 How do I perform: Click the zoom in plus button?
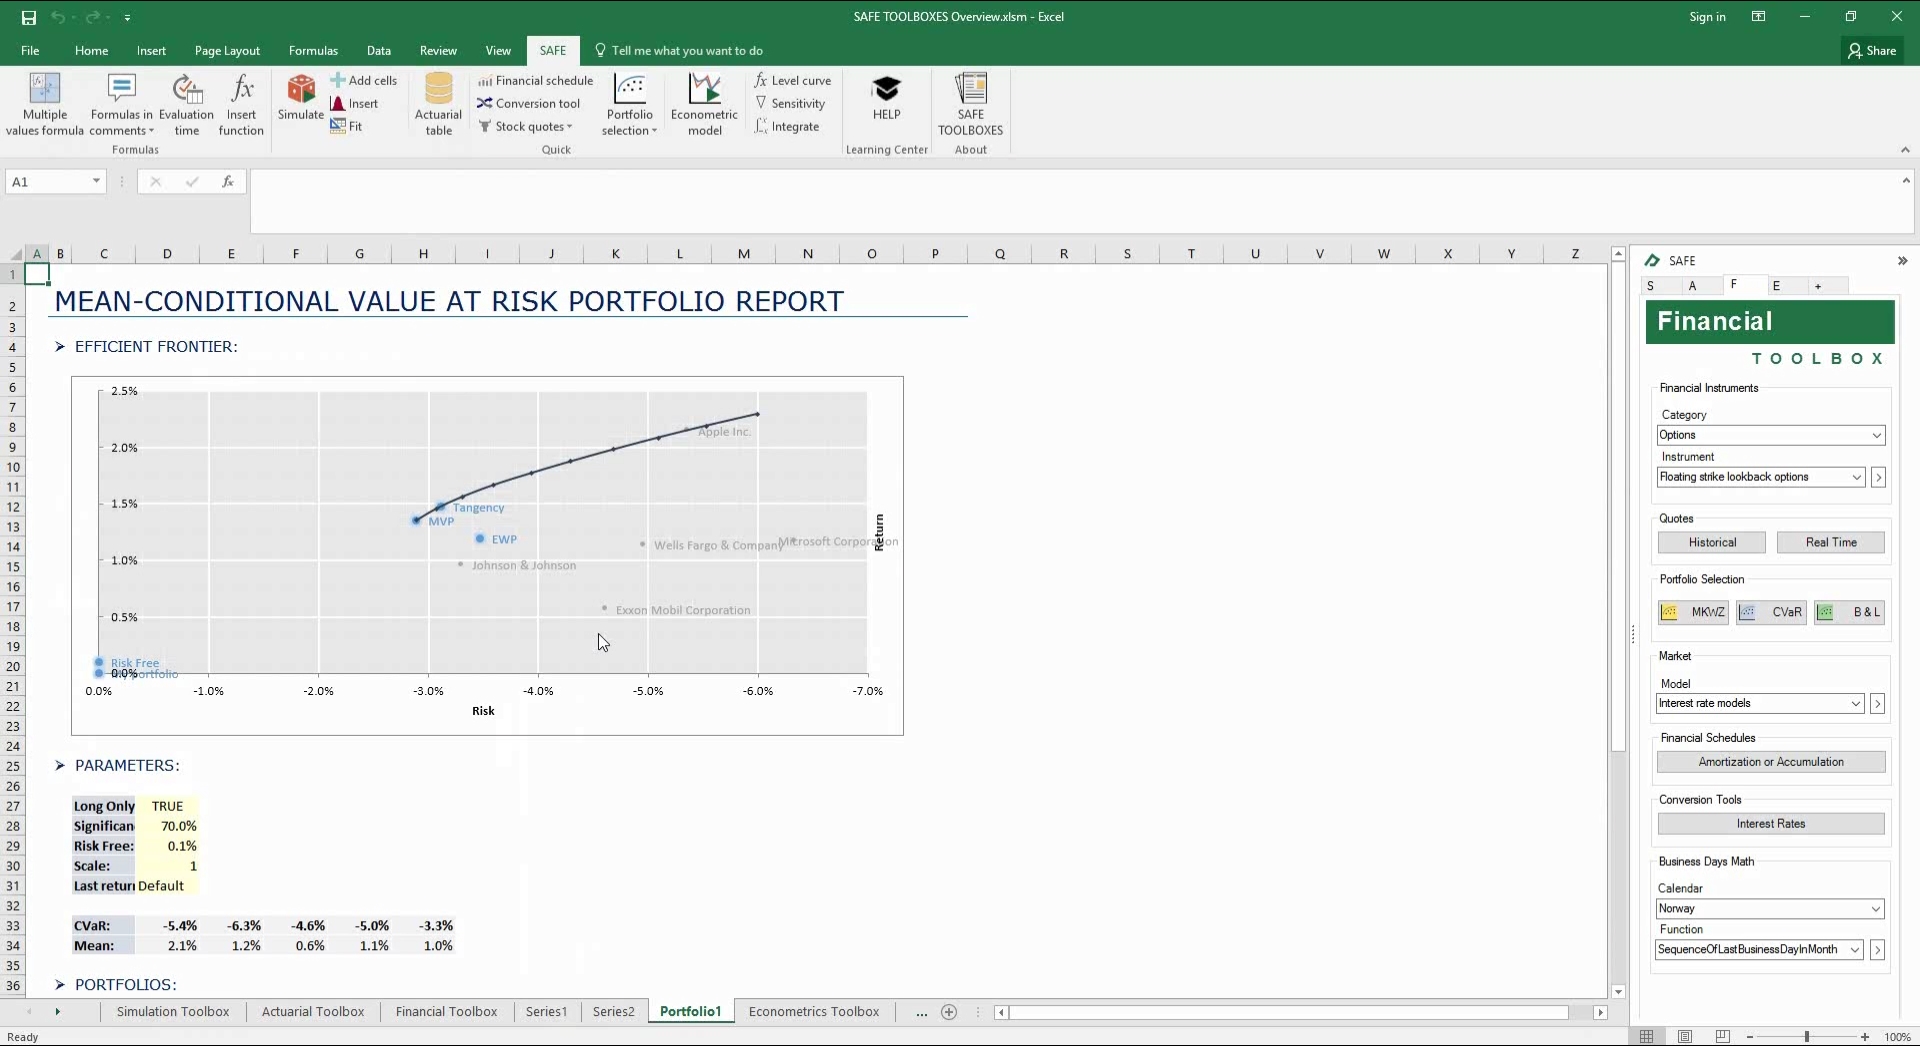1864,1037
